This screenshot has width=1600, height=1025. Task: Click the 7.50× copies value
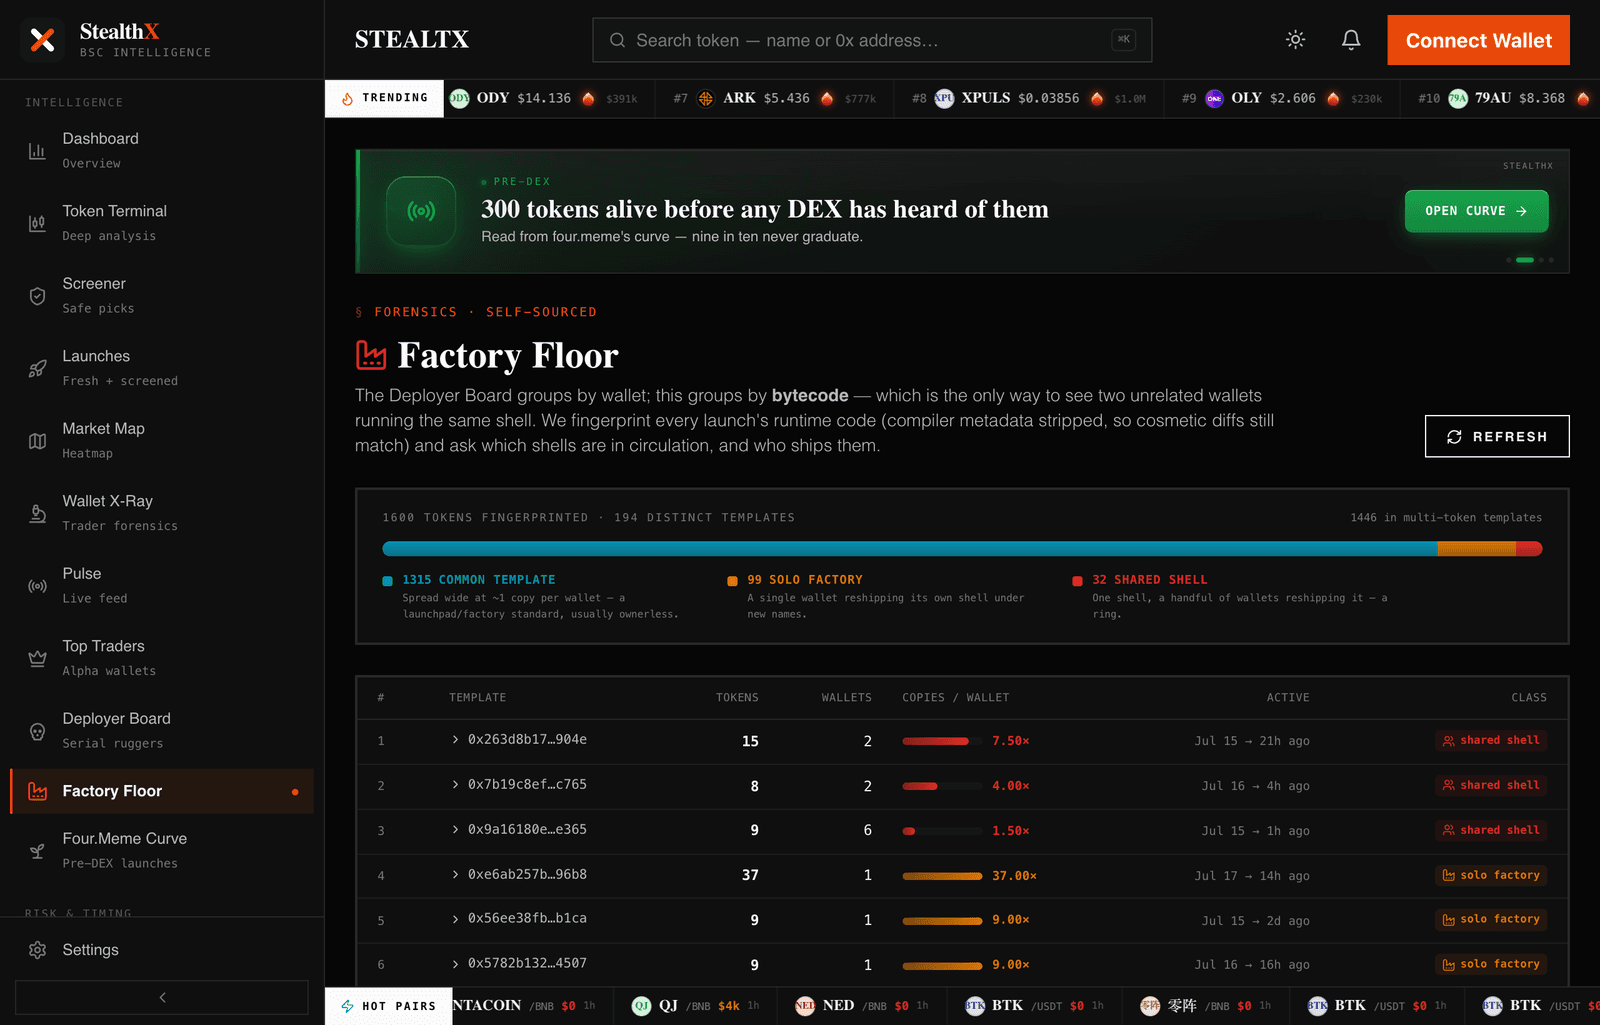[1011, 741]
